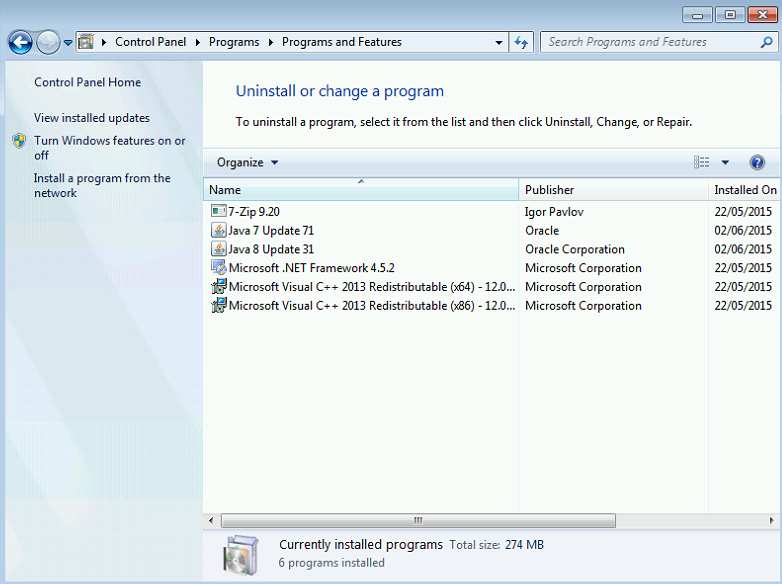The image size is (782, 584).
Task: Select Visual C++ 2013 Redistributable (x86) entry
Action: point(372,306)
